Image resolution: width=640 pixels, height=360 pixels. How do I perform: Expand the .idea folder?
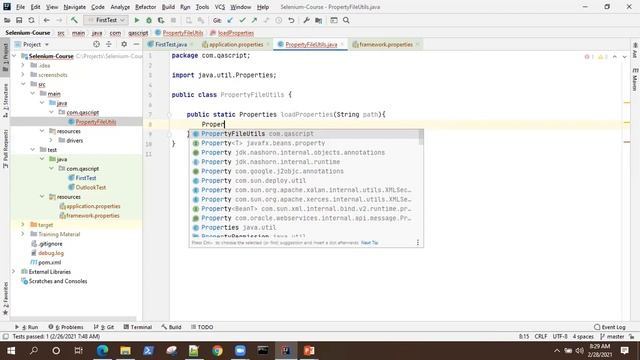23,65
